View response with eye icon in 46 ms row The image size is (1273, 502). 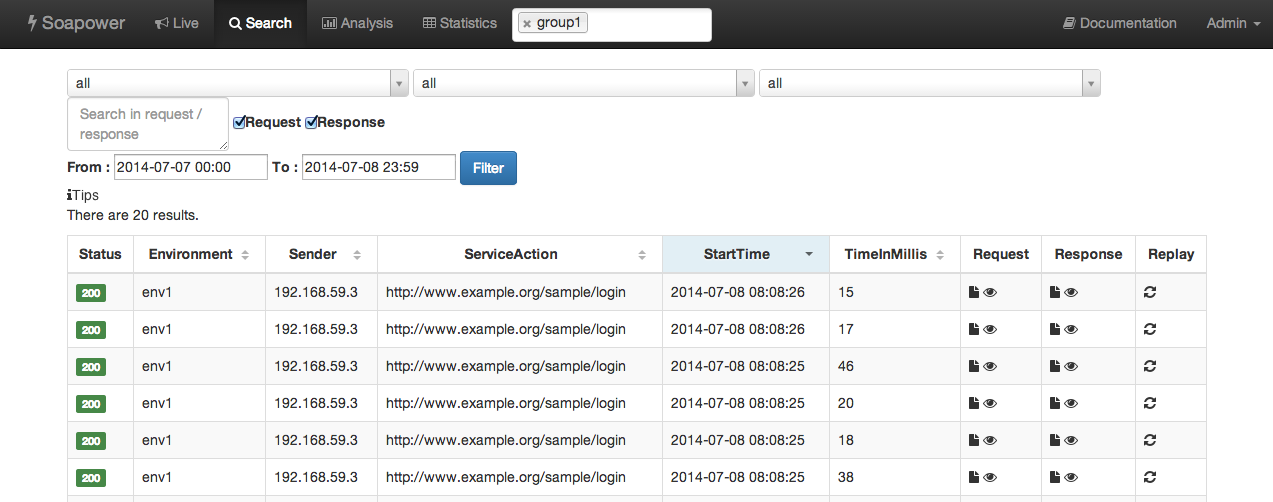point(1071,366)
